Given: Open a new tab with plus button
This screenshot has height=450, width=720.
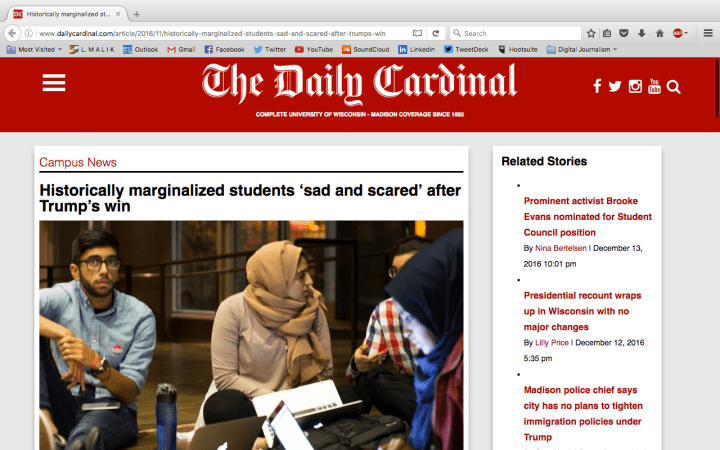Looking at the screenshot, I should 137,15.
